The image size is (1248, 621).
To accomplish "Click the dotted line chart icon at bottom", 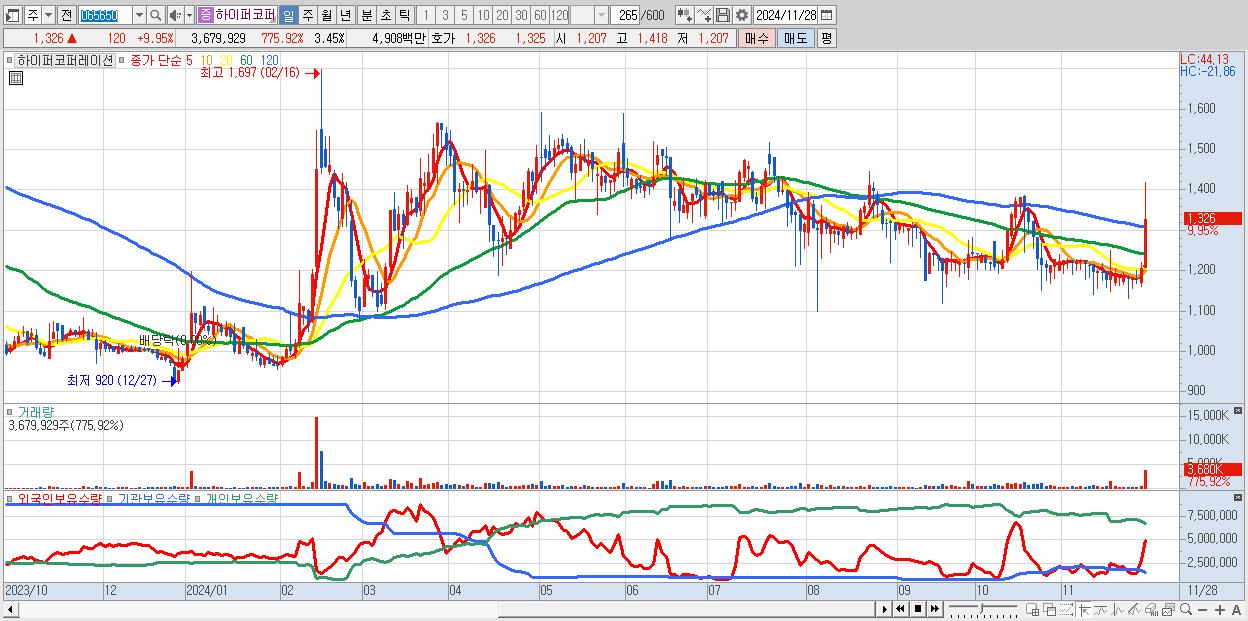I will (x=1066, y=609).
